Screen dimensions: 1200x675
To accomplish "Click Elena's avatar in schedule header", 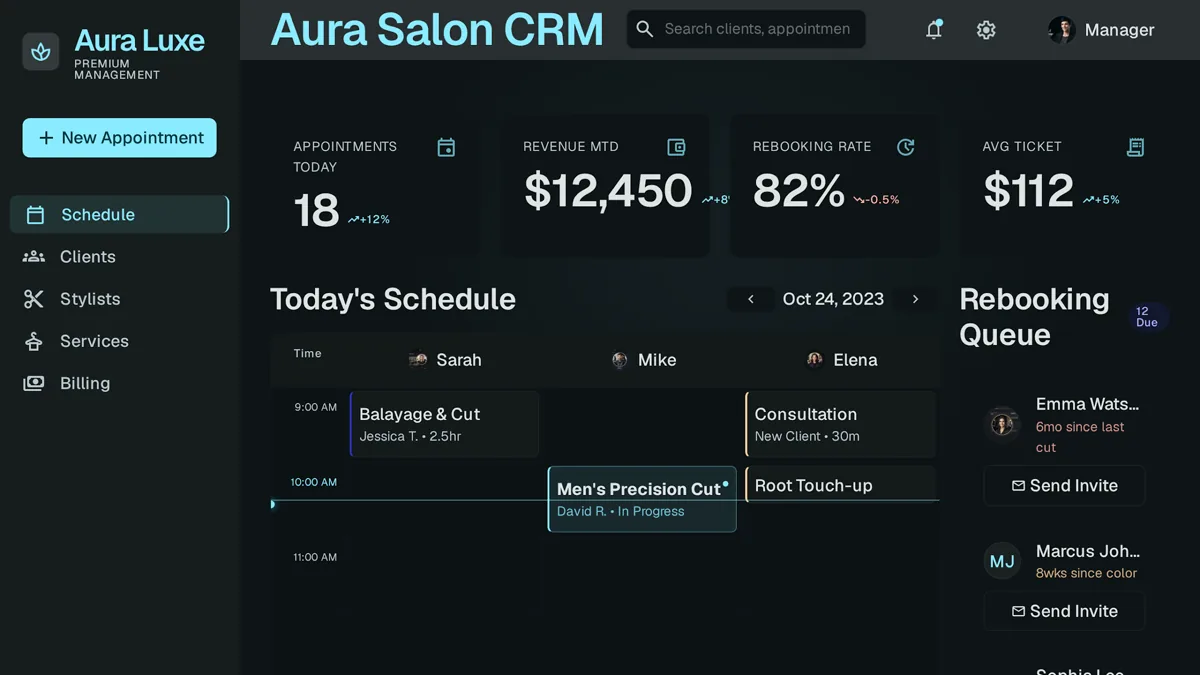I will [x=815, y=360].
